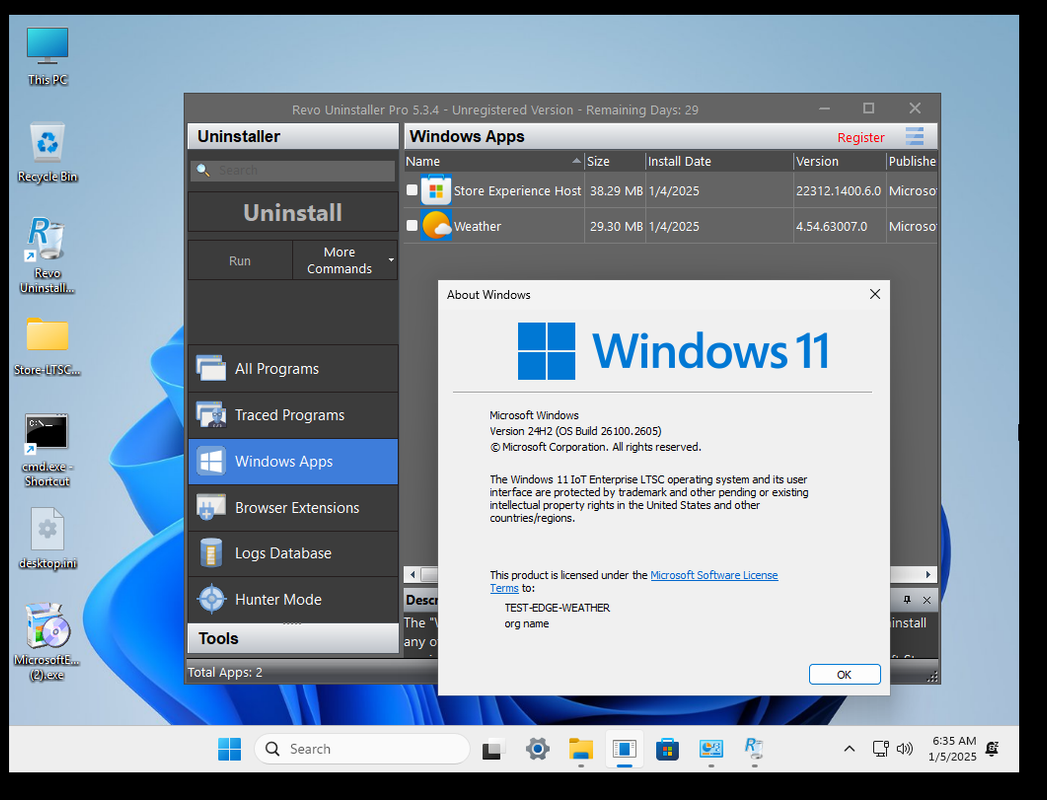The width and height of the screenshot is (1047, 800).
Task: Check the Weather app checkbox
Action: 412,226
